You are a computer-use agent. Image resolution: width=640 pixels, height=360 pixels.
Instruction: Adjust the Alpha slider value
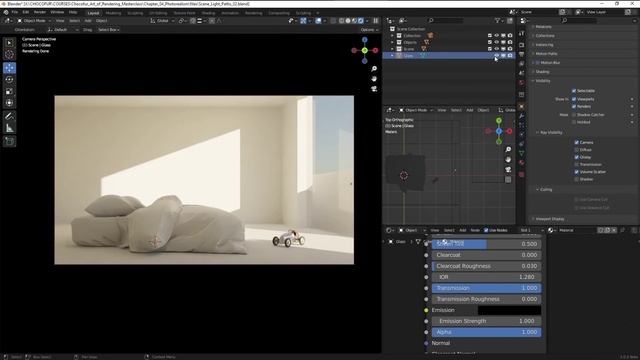[487, 332]
